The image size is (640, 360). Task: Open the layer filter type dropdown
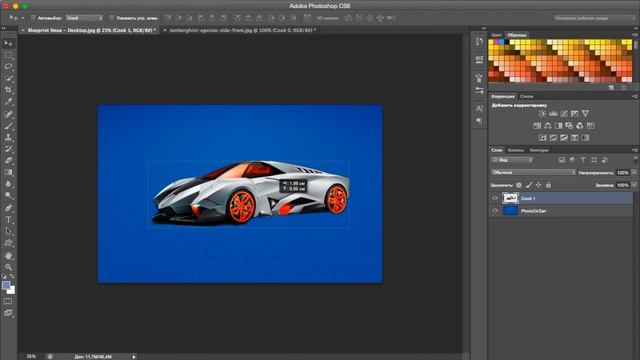tap(512, 160)
